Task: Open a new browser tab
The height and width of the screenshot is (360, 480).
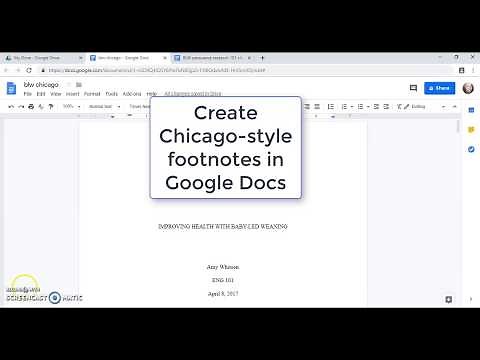Action: coord(262,58)
